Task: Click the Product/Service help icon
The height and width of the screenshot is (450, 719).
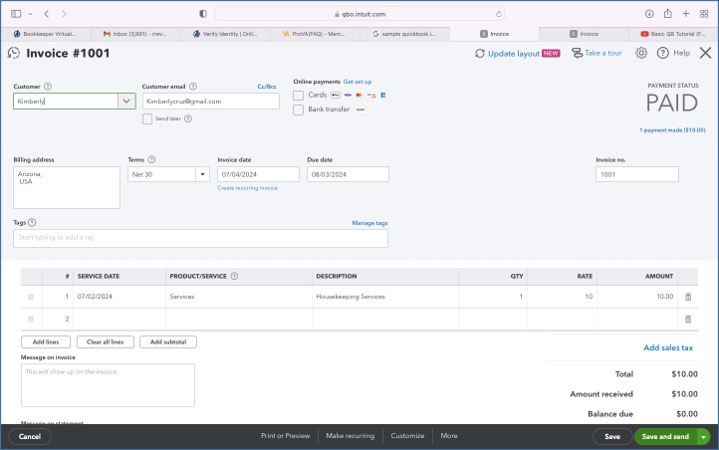Action: click(x=234, y=276)
